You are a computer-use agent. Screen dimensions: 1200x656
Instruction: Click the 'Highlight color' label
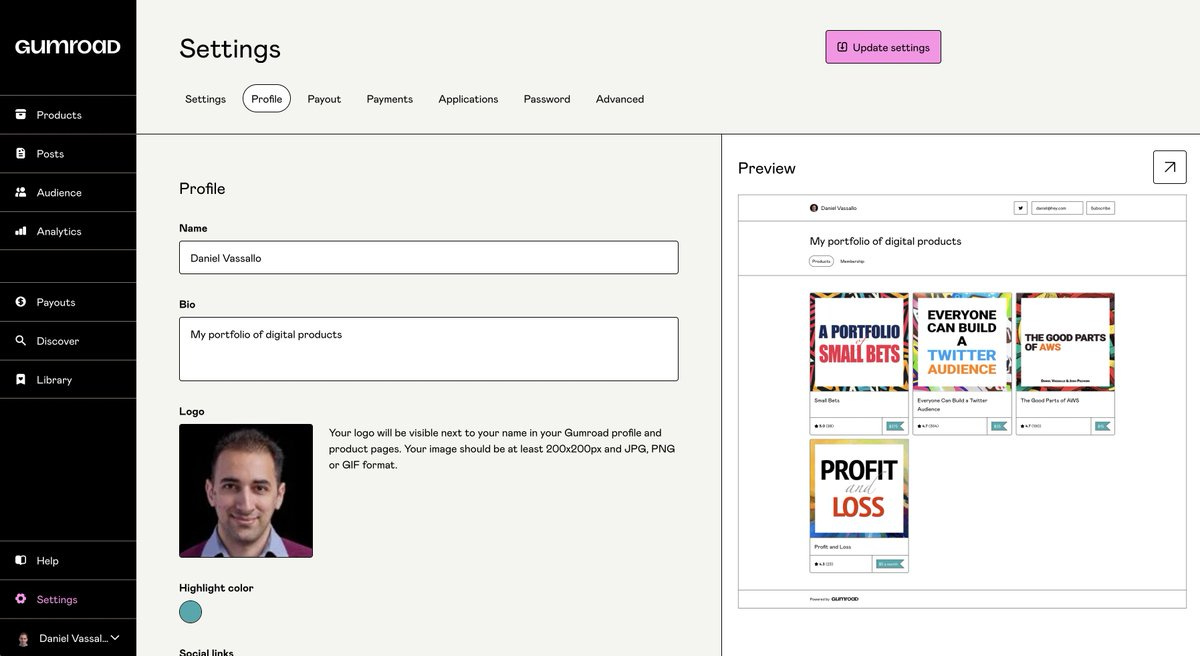(x=216, y=588)
